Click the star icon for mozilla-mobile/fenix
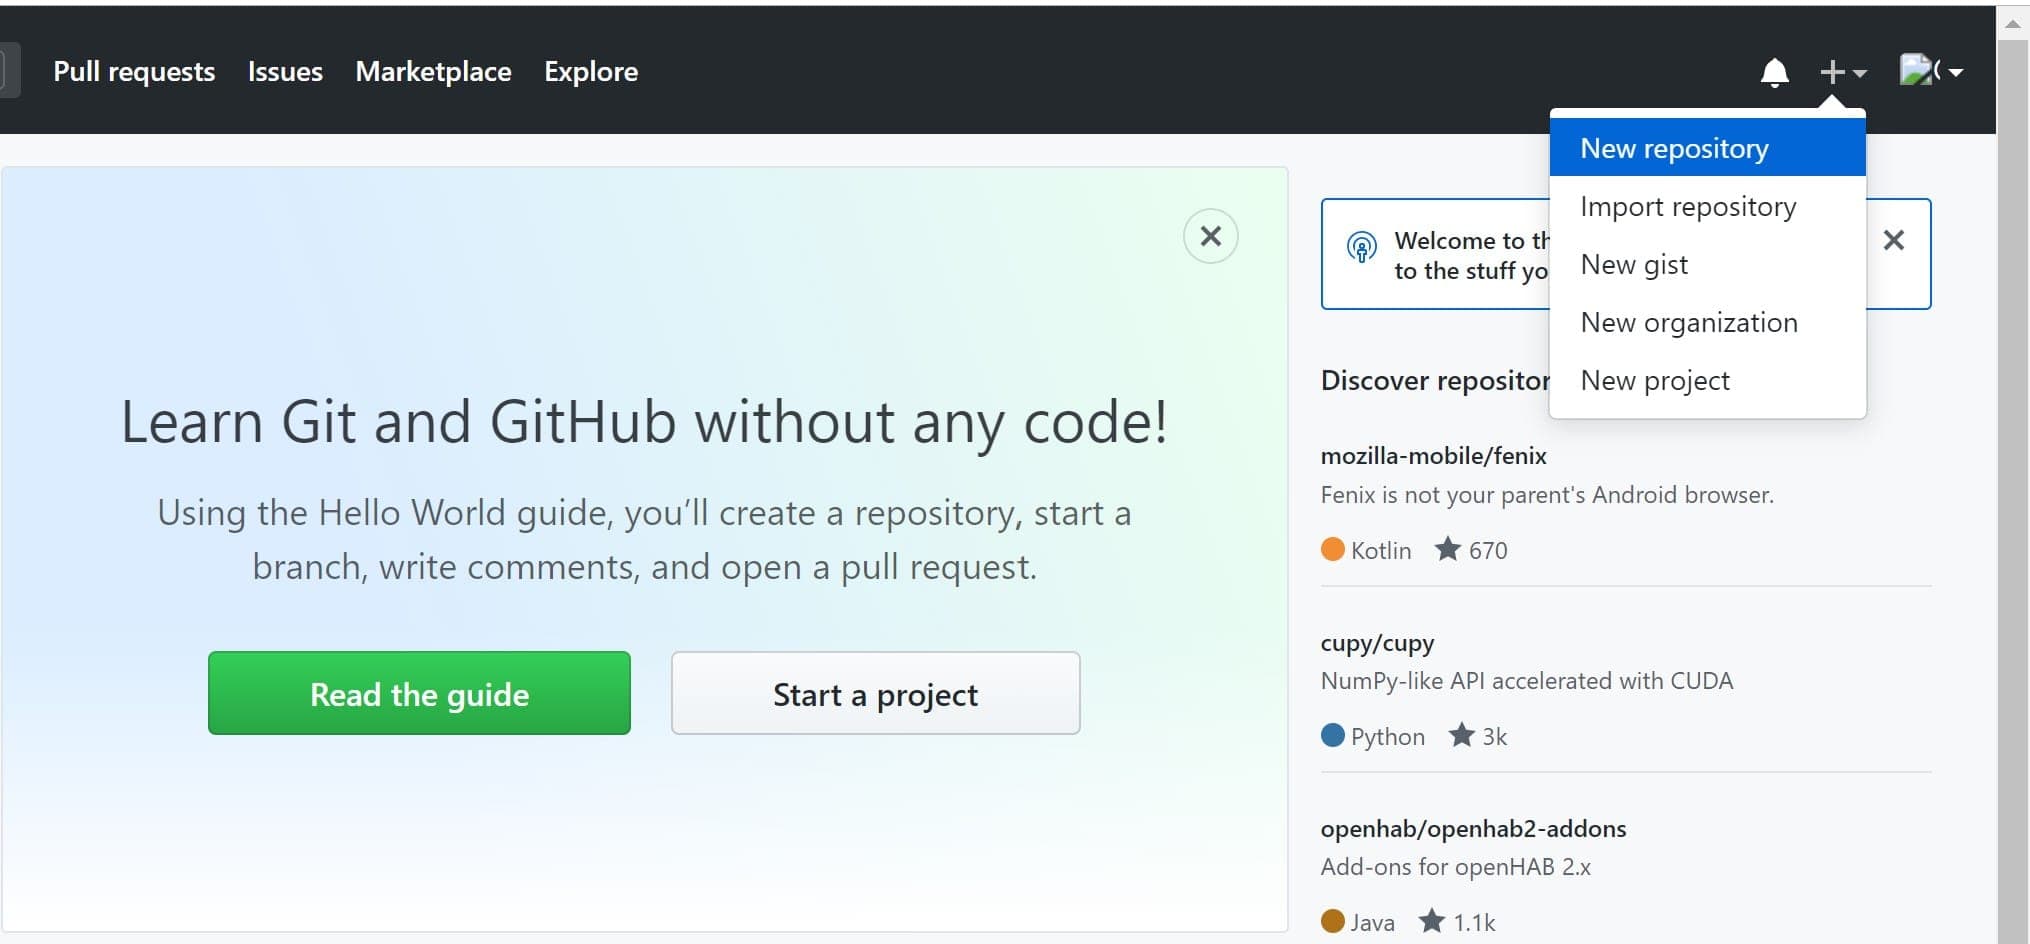 tap(1447, 549)
